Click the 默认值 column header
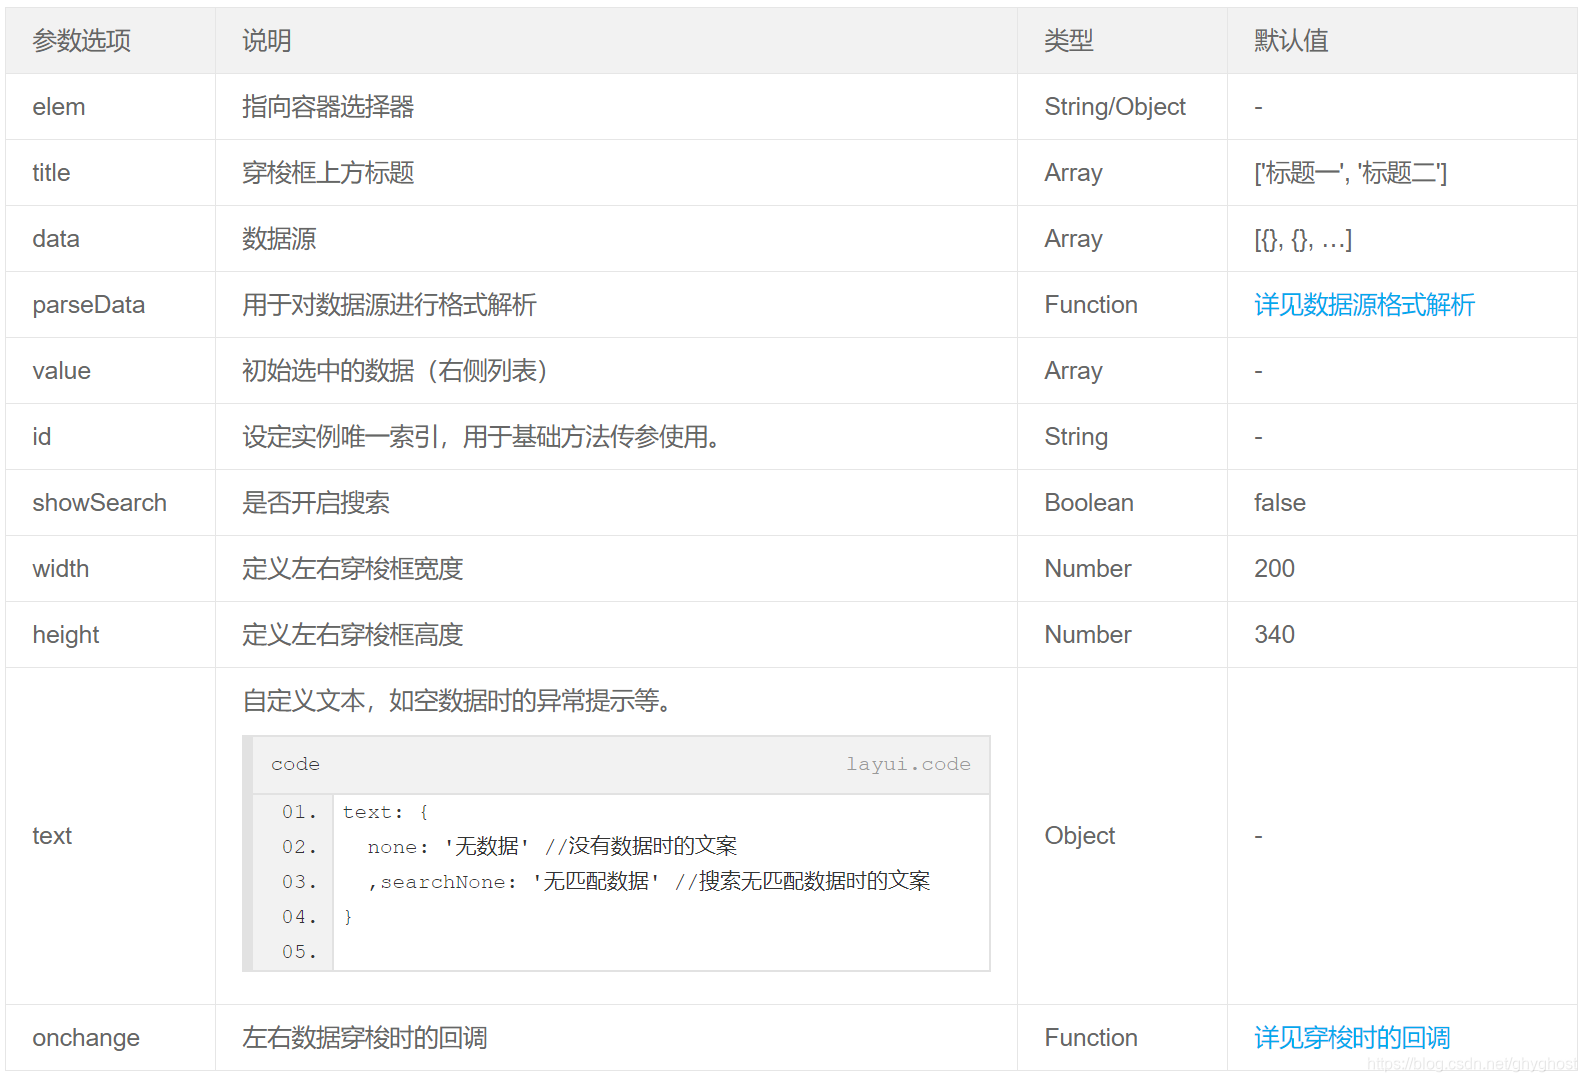Screen dimensions: 1587x1082 point(1291,41)
